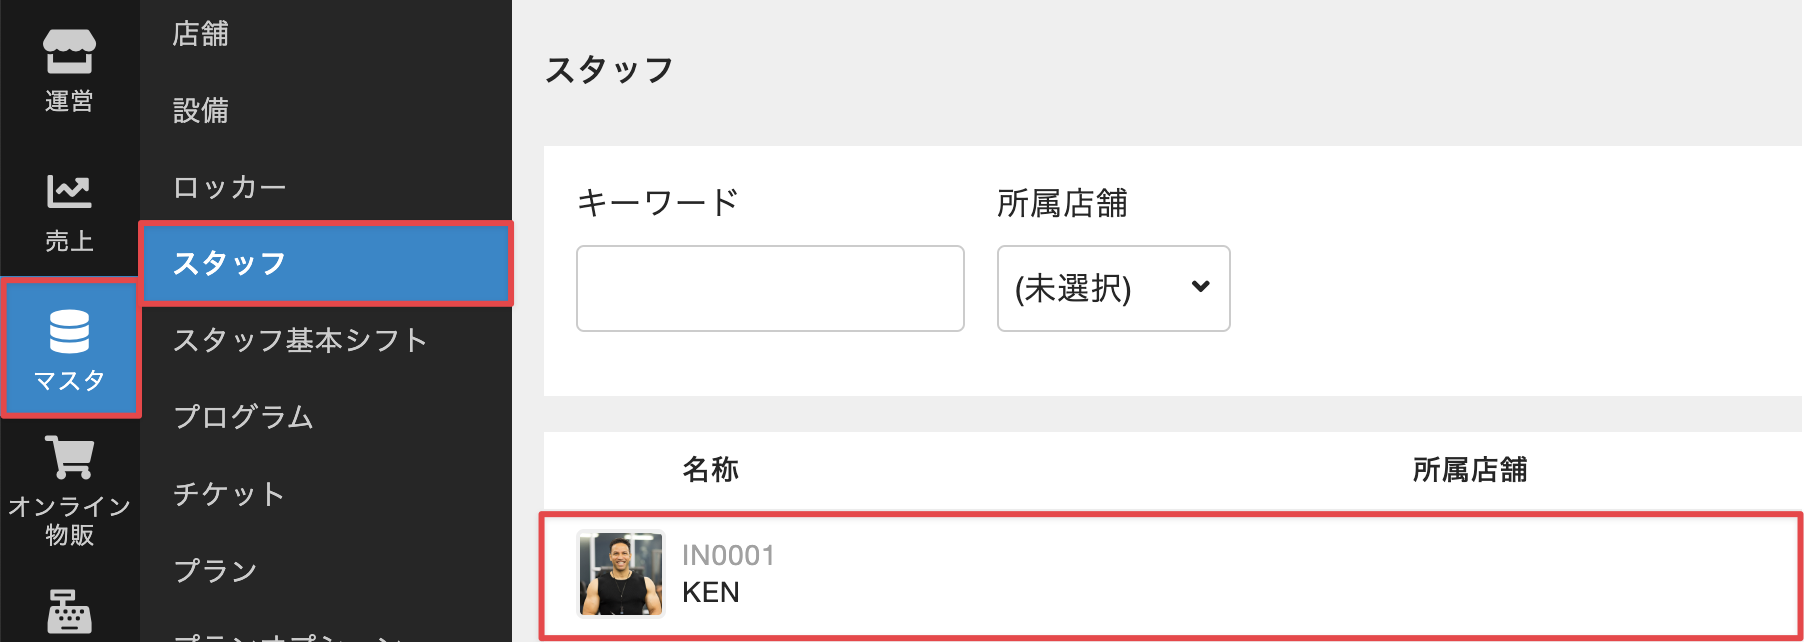Screen dimensions: 1804x642
Task: Click the cash register icon in sidebar
Action: [69, 611]
